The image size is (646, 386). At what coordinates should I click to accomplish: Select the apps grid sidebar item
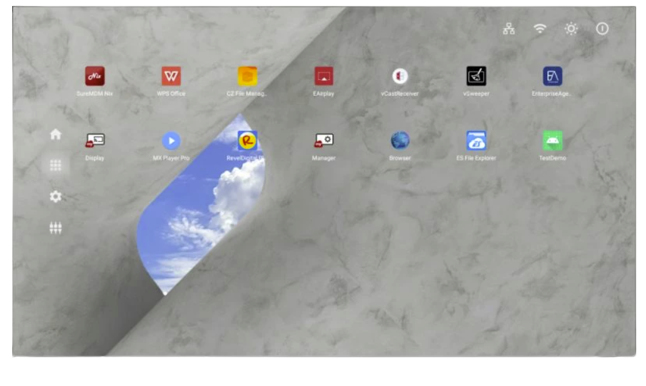(56, 166)
